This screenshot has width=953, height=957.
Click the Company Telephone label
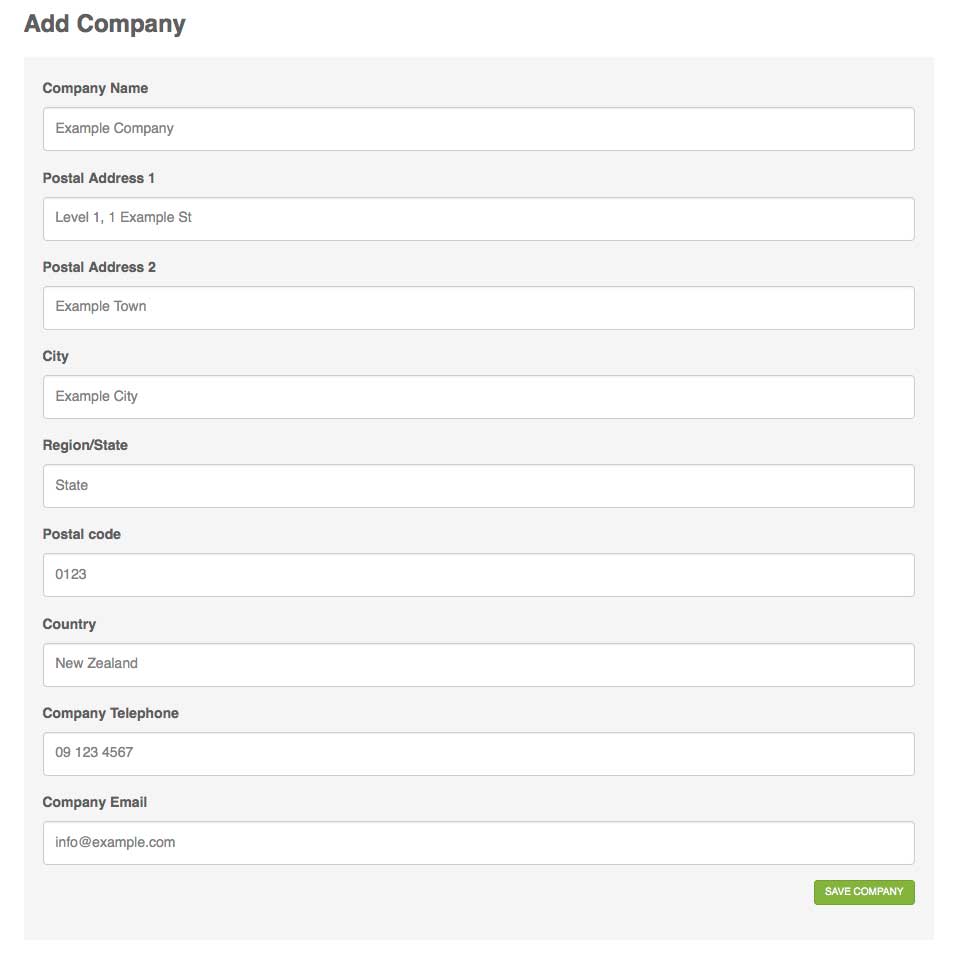[111, 713]
